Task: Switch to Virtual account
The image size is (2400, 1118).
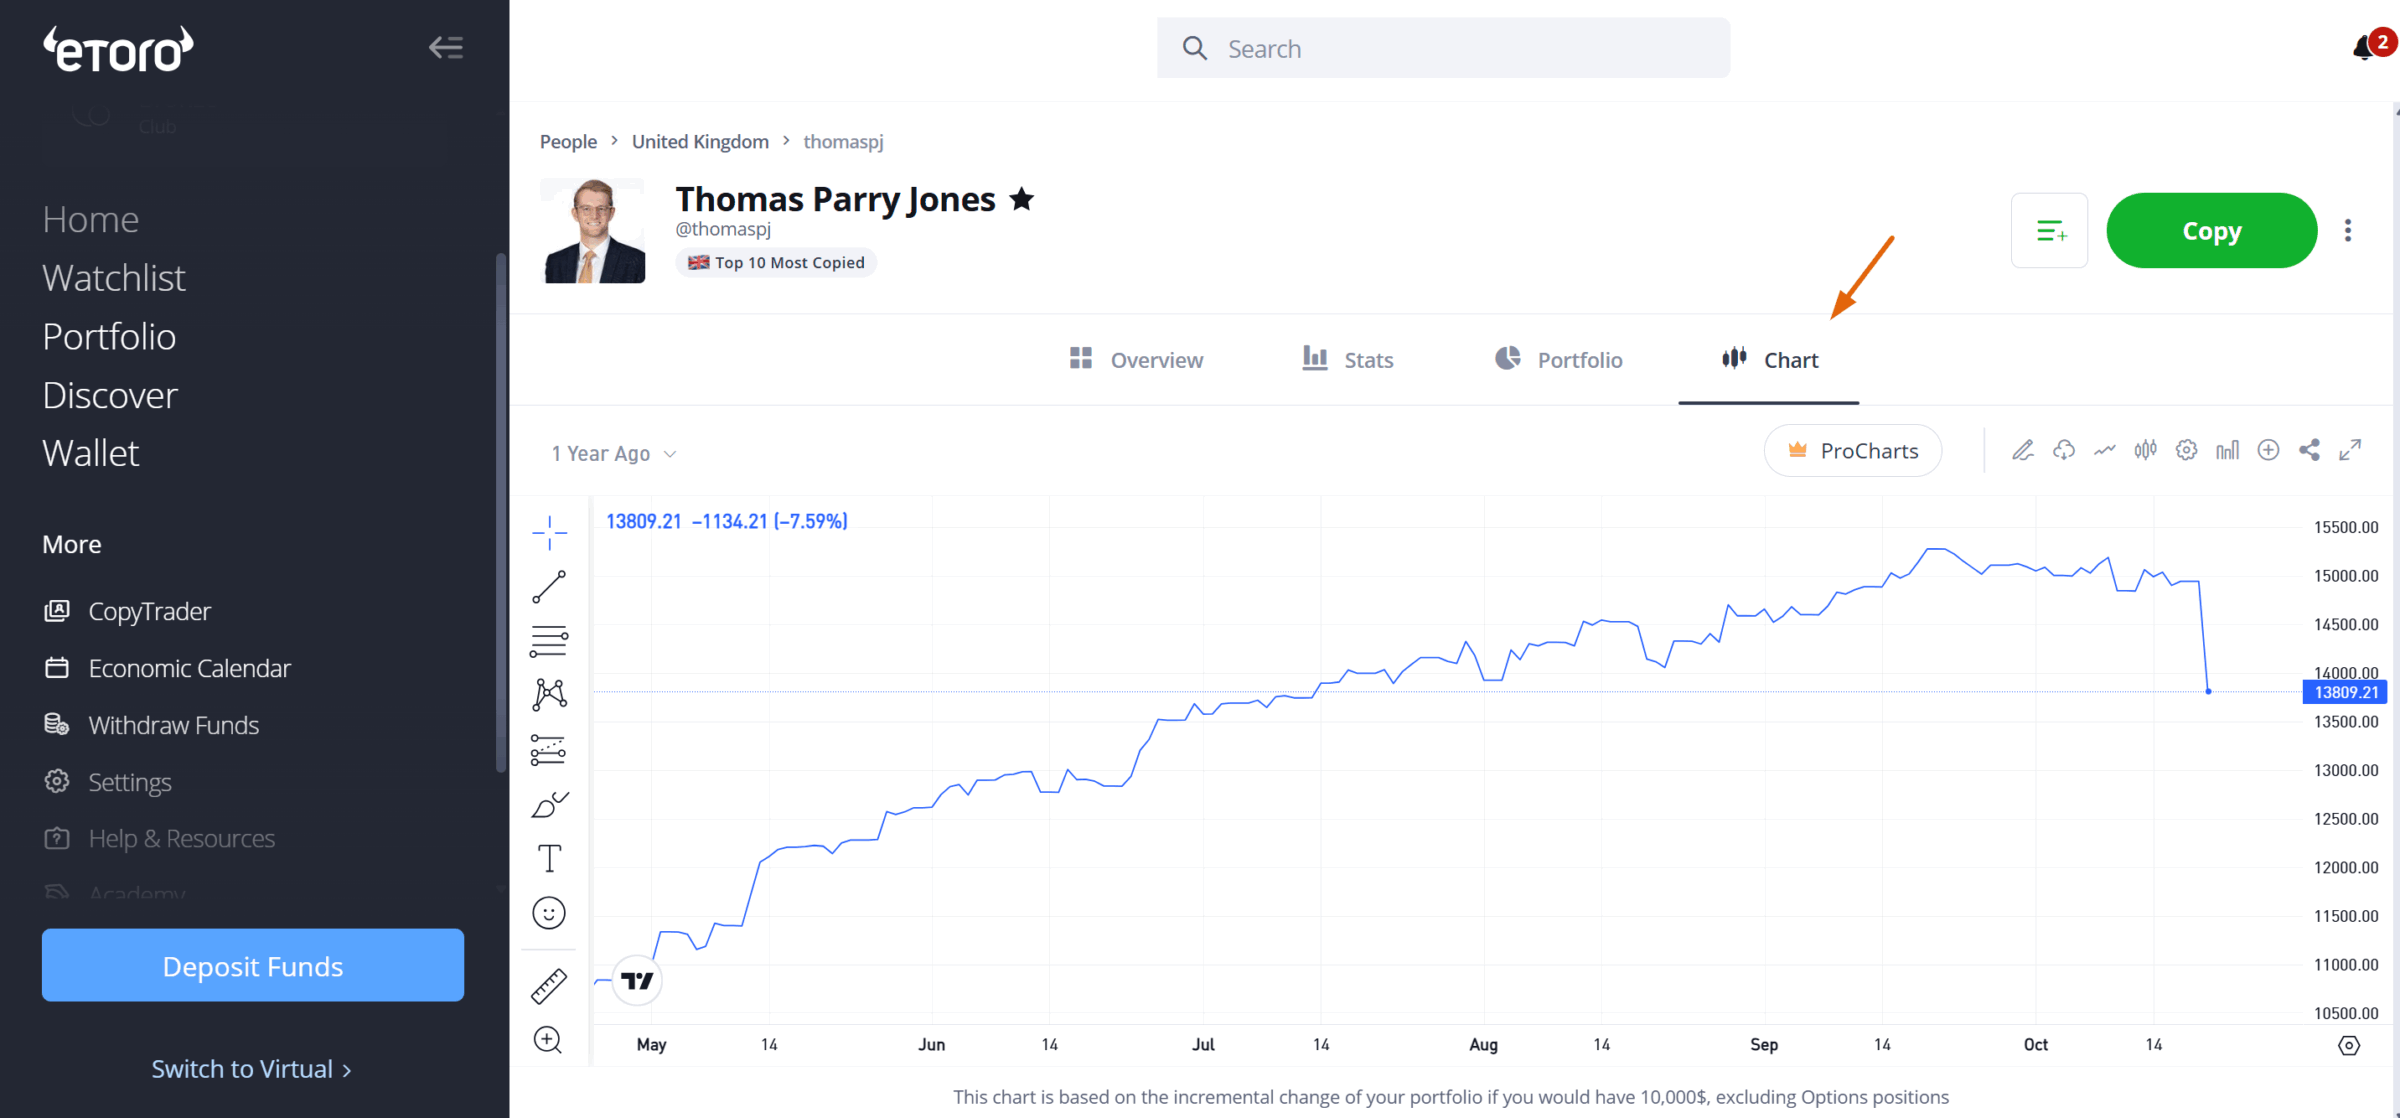Action: click(252, 1069)
